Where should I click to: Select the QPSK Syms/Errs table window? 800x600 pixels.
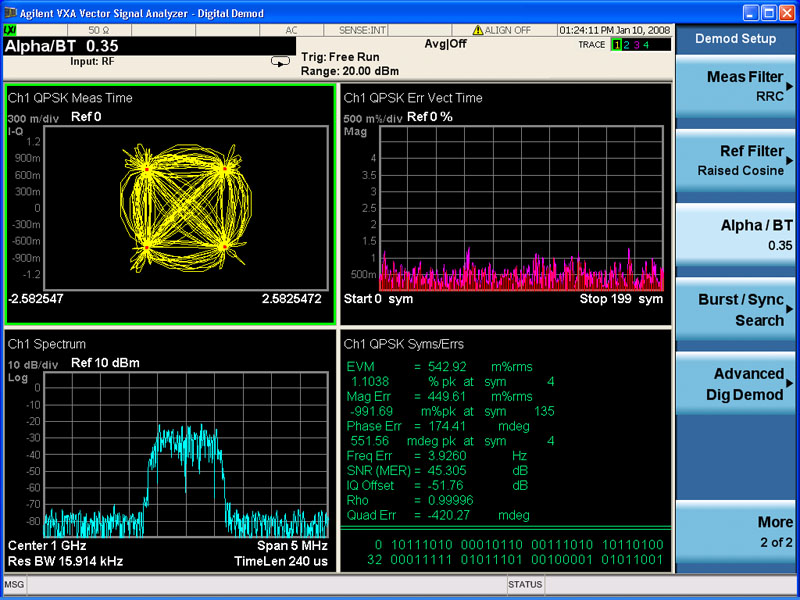(505, 450)
